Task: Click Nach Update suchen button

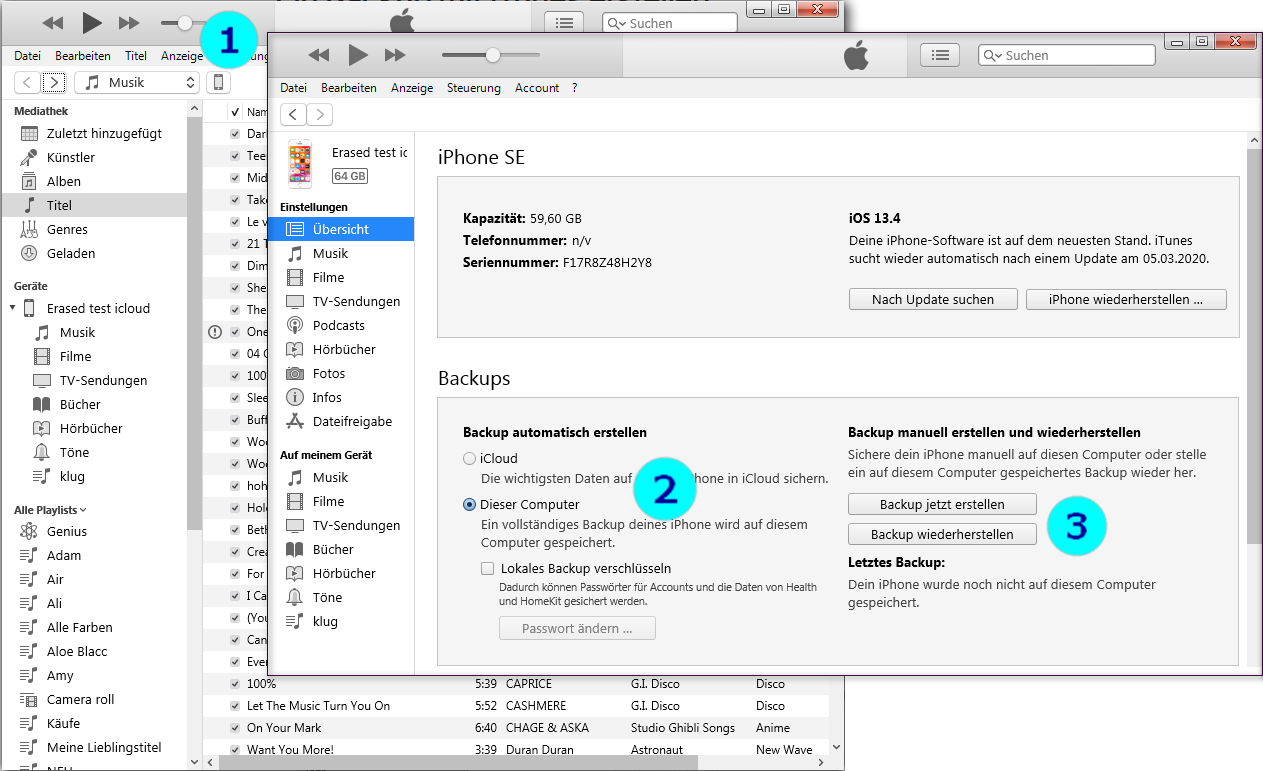Action: click(933, 299)
